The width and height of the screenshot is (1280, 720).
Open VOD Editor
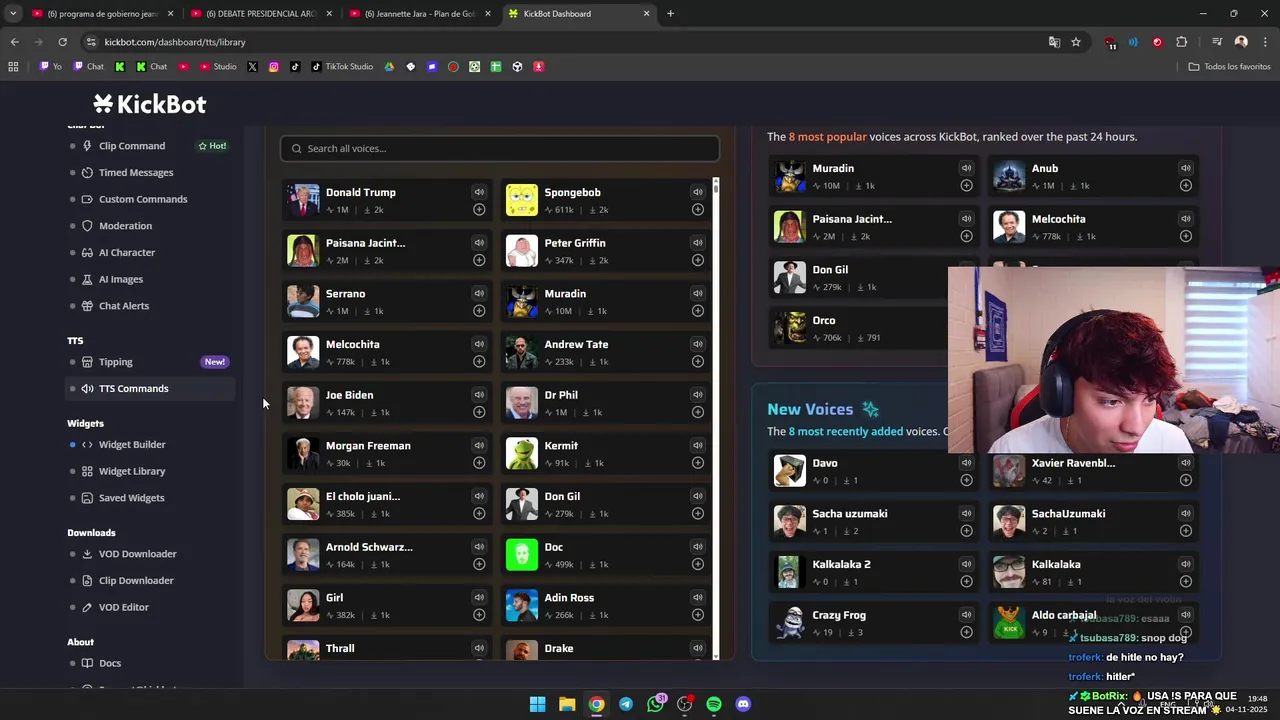[x=123, y=607]
